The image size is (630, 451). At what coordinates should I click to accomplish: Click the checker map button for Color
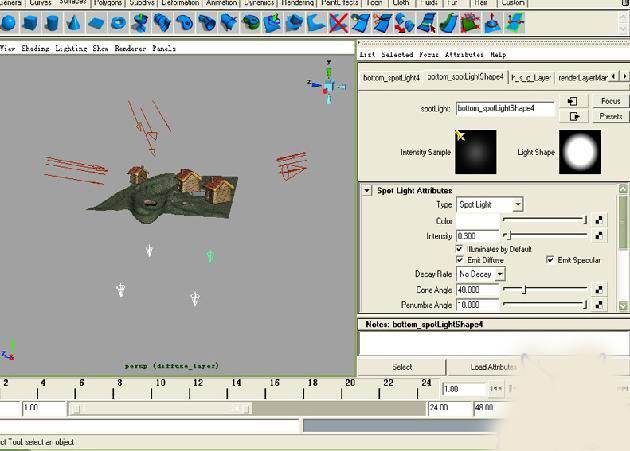pos(598,220)
